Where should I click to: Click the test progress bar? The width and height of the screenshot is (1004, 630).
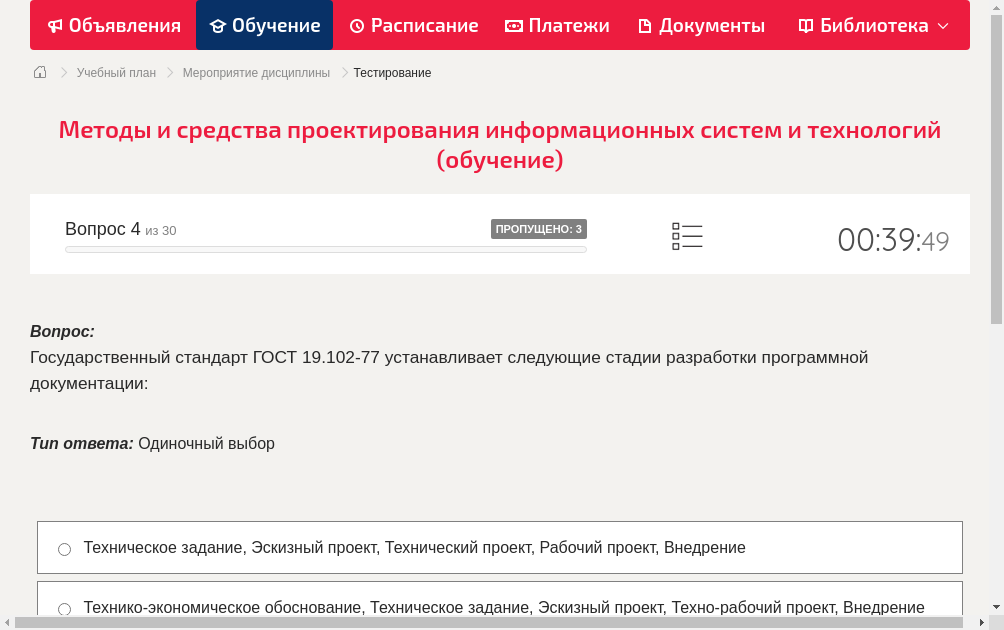pyautogui.click(x=325, y=249)
